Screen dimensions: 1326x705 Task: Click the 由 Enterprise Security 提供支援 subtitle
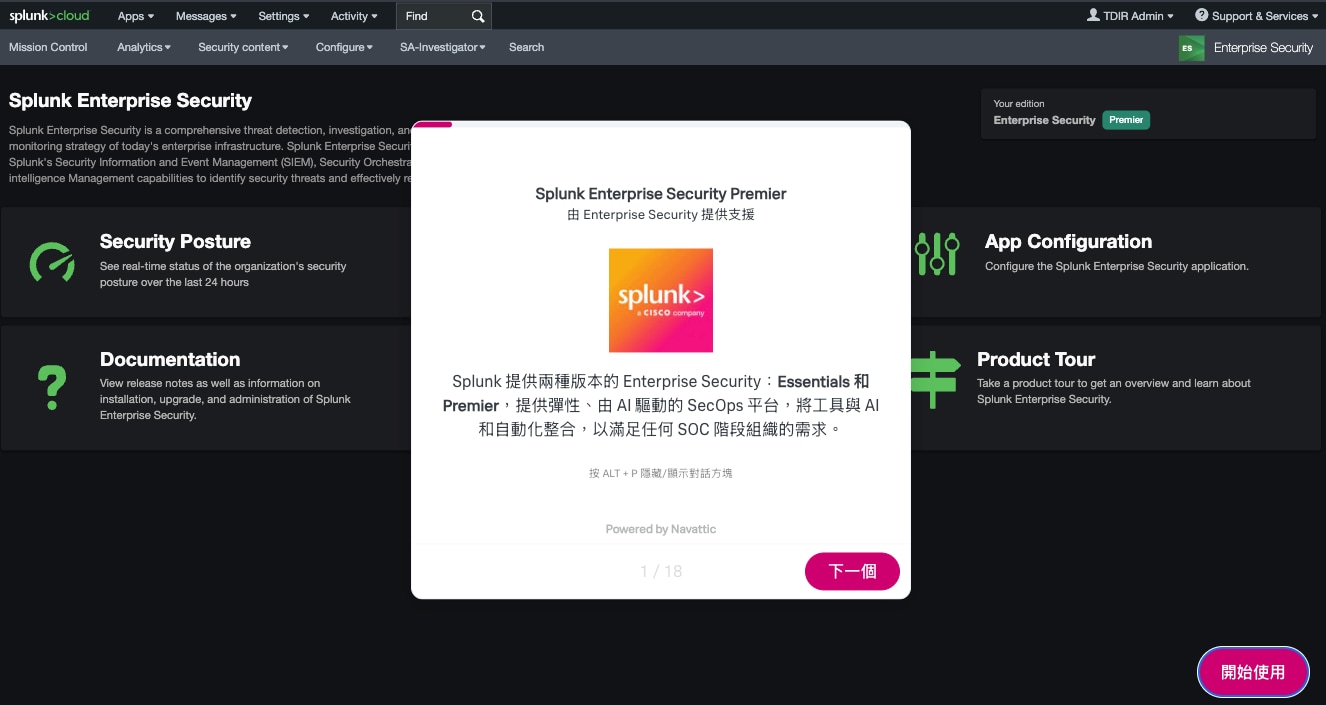pyautogui.click(x=661, y=215)
